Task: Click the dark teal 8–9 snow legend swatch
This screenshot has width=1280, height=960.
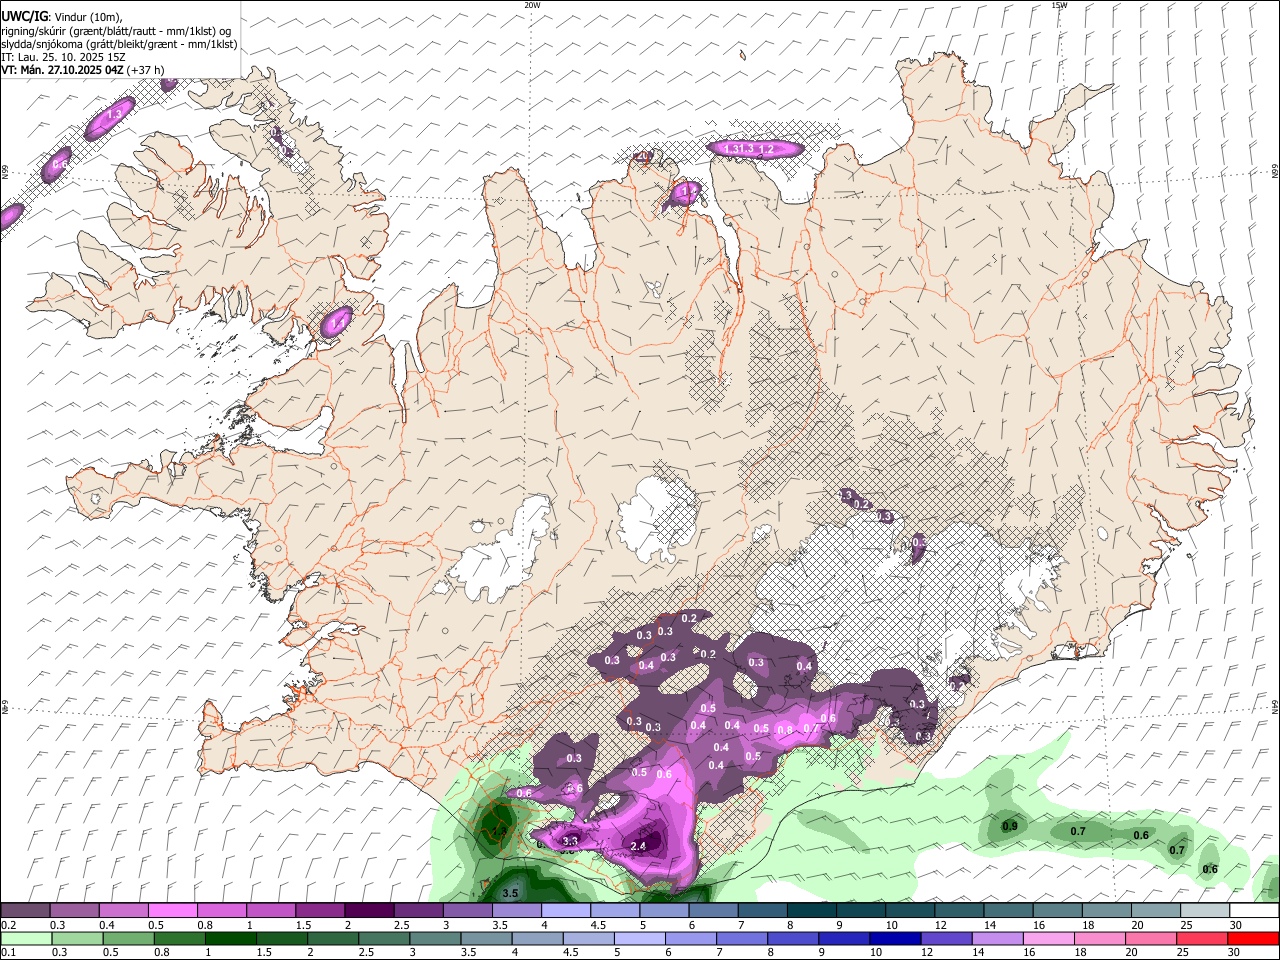Action: (x=811, y=911)
